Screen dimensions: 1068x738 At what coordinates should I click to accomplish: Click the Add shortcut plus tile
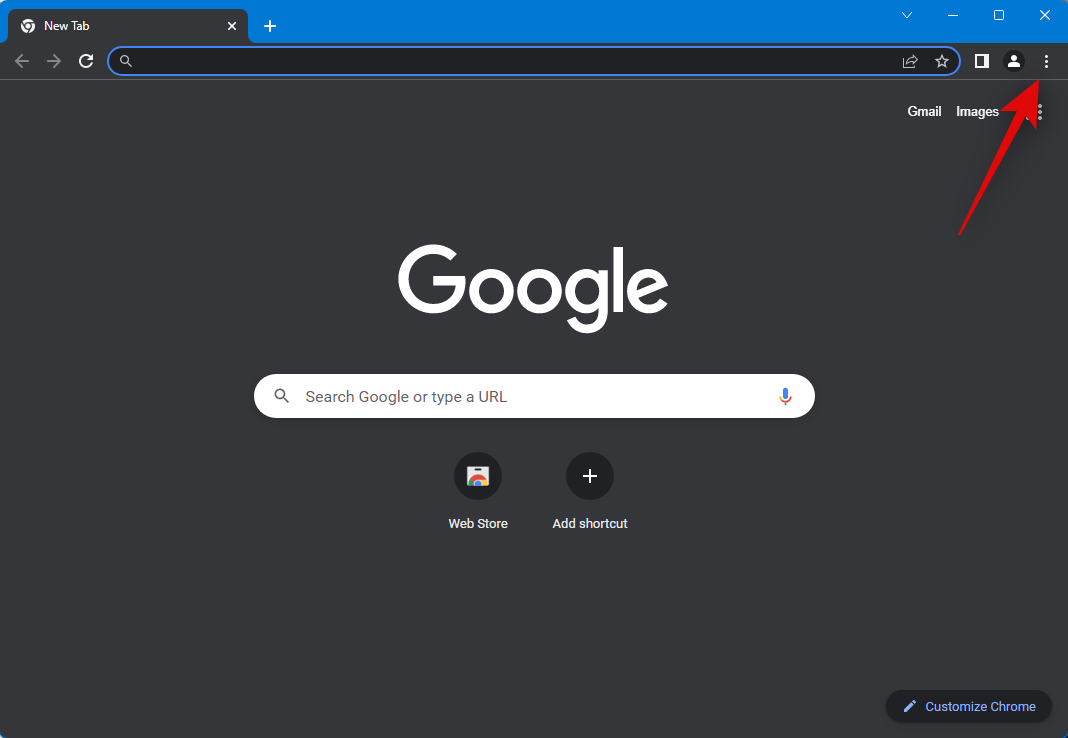click(x=590, y=476)
